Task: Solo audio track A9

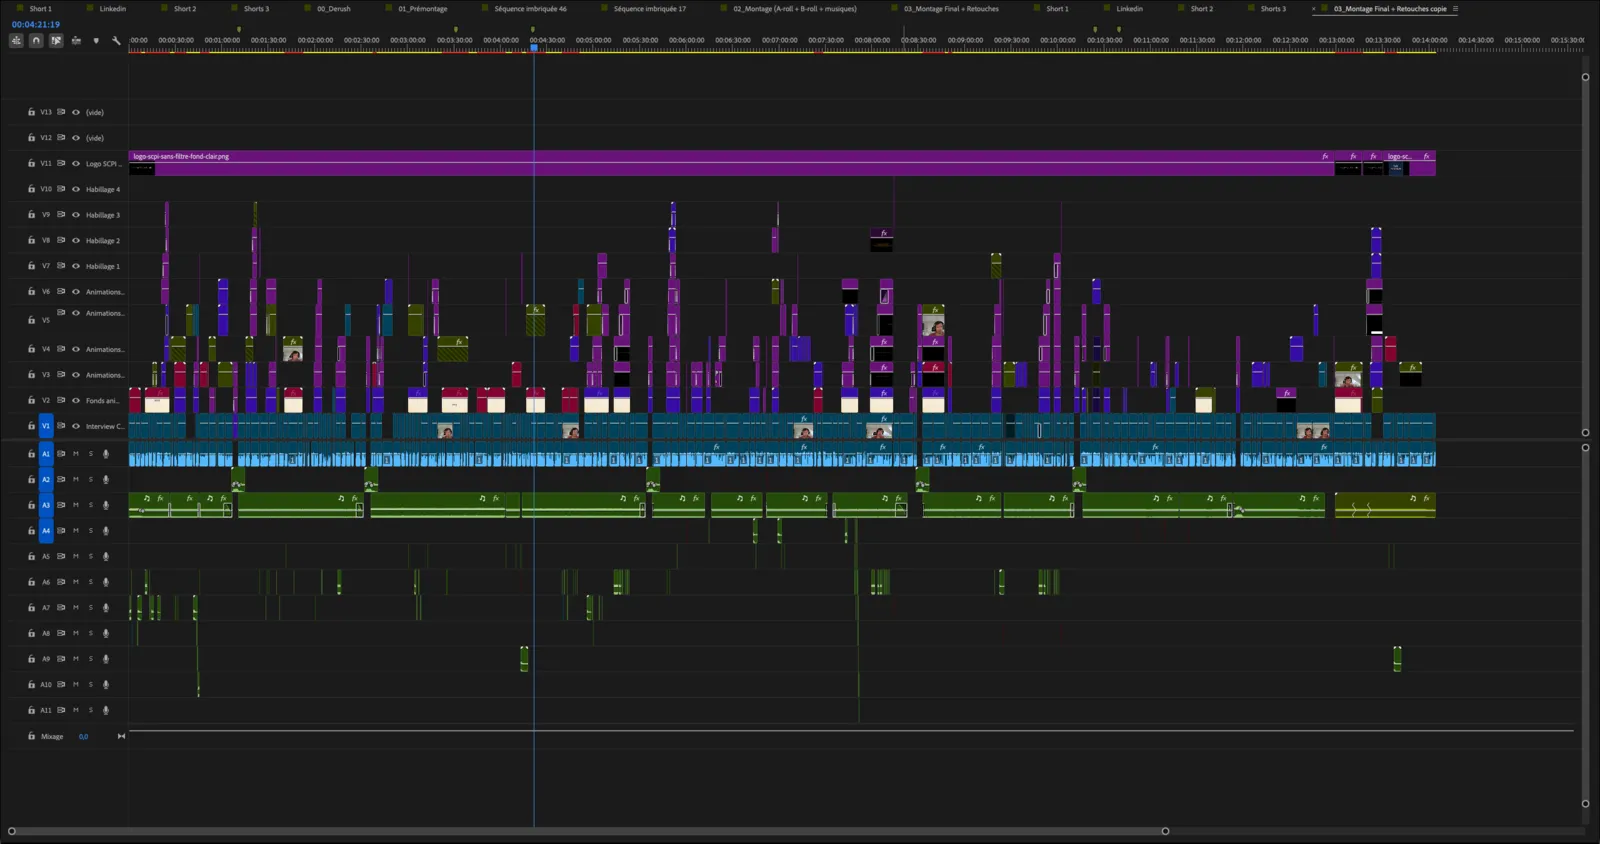Action: (x=91, y=659)
